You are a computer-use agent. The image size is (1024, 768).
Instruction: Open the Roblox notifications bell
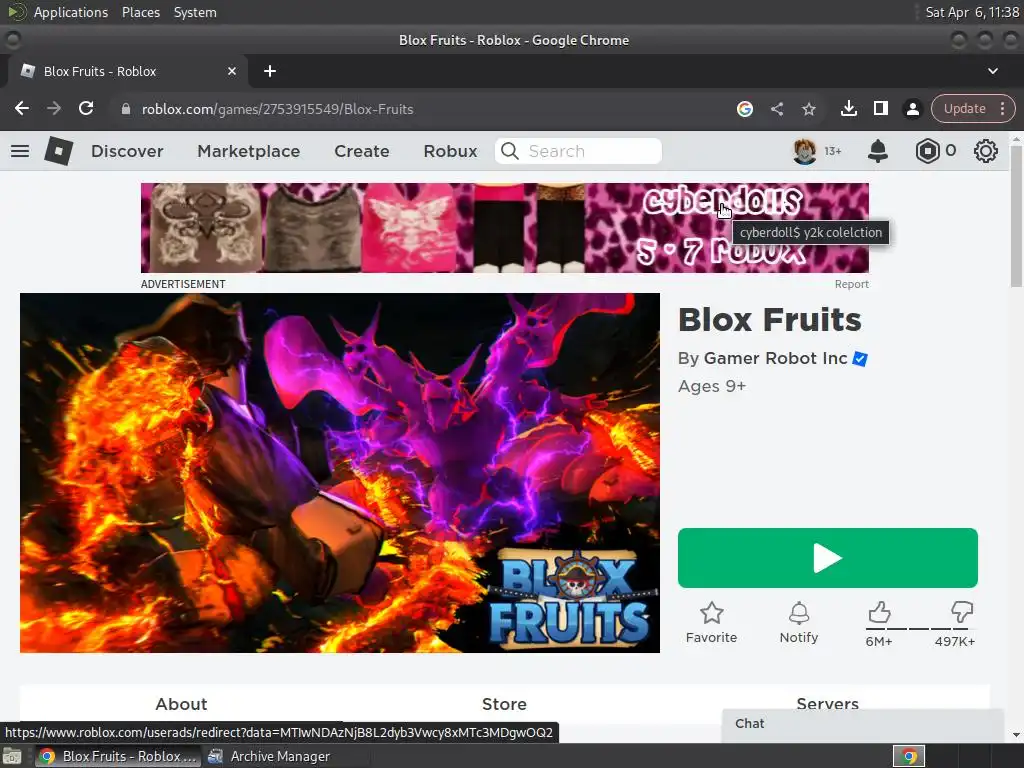(x=878, y=151)
